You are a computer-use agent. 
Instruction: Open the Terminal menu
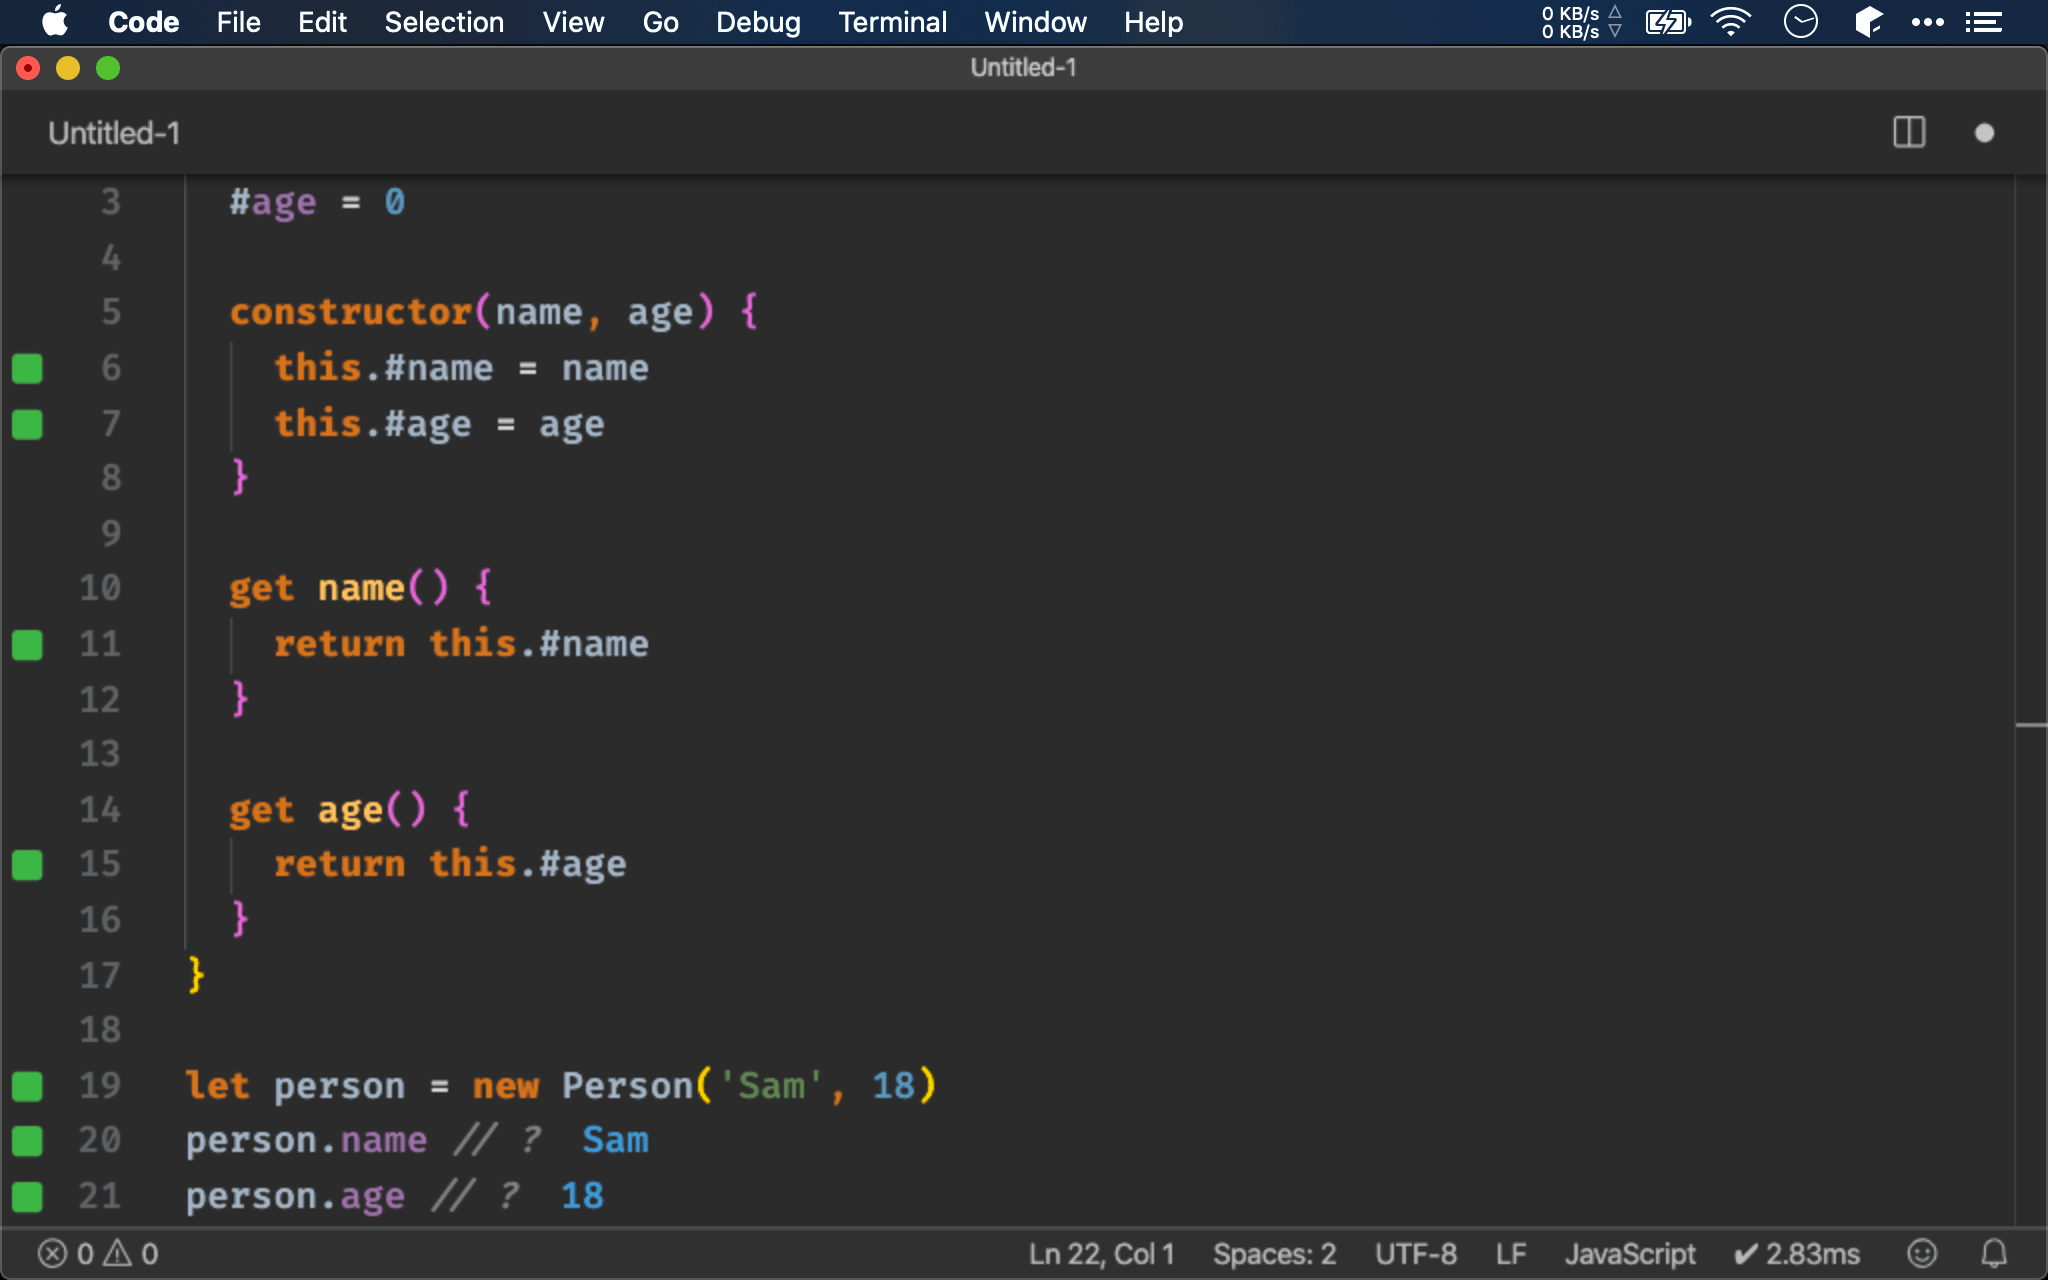point(892,22)
